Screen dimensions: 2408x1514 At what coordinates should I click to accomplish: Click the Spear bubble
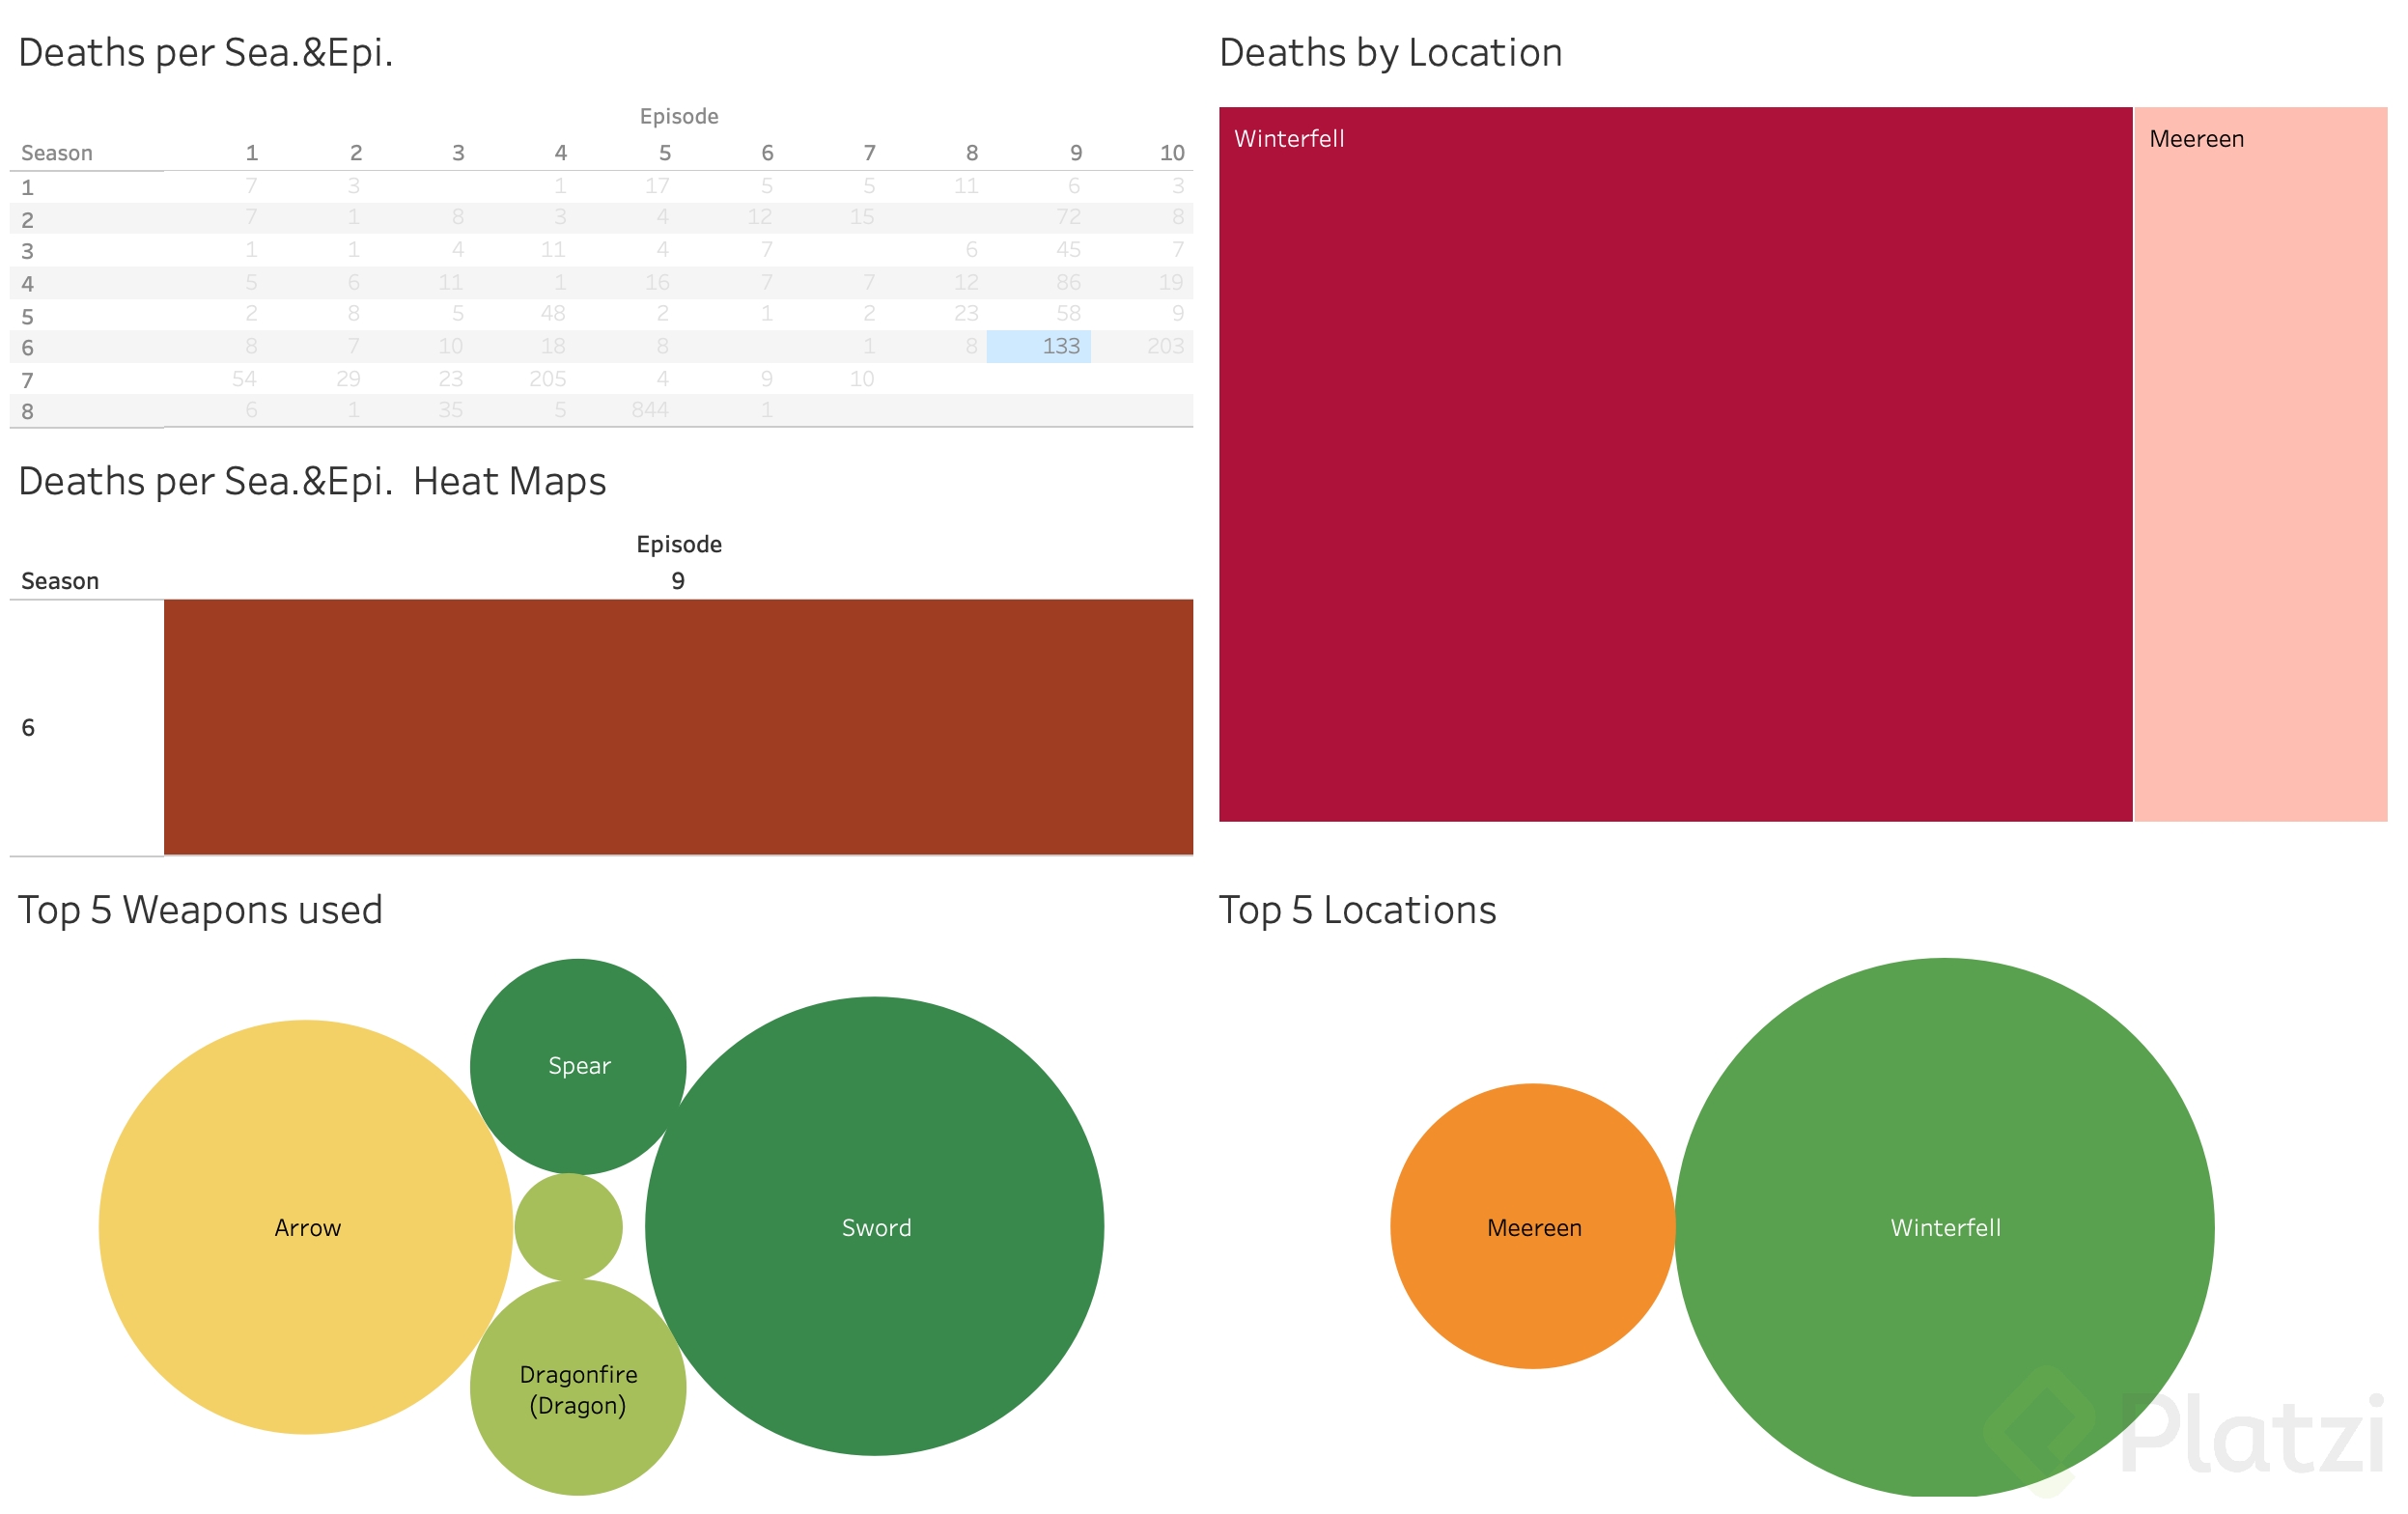click(578, 1065)
